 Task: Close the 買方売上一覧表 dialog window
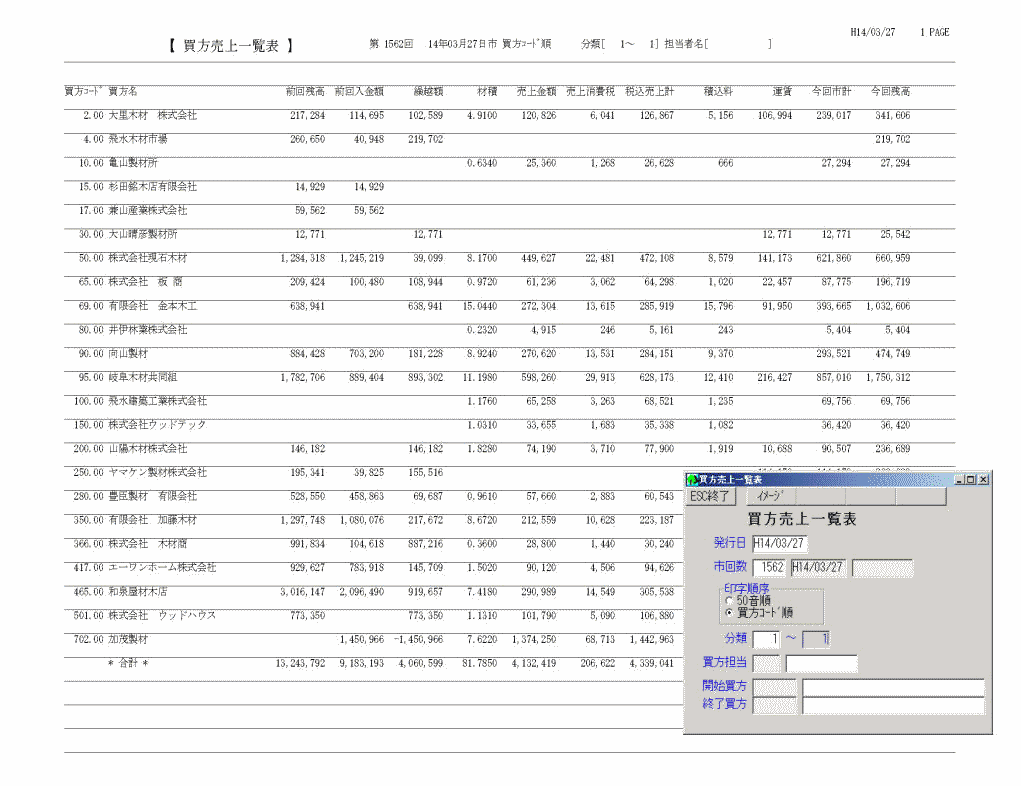pyautogui.click(x=983, y=480)
